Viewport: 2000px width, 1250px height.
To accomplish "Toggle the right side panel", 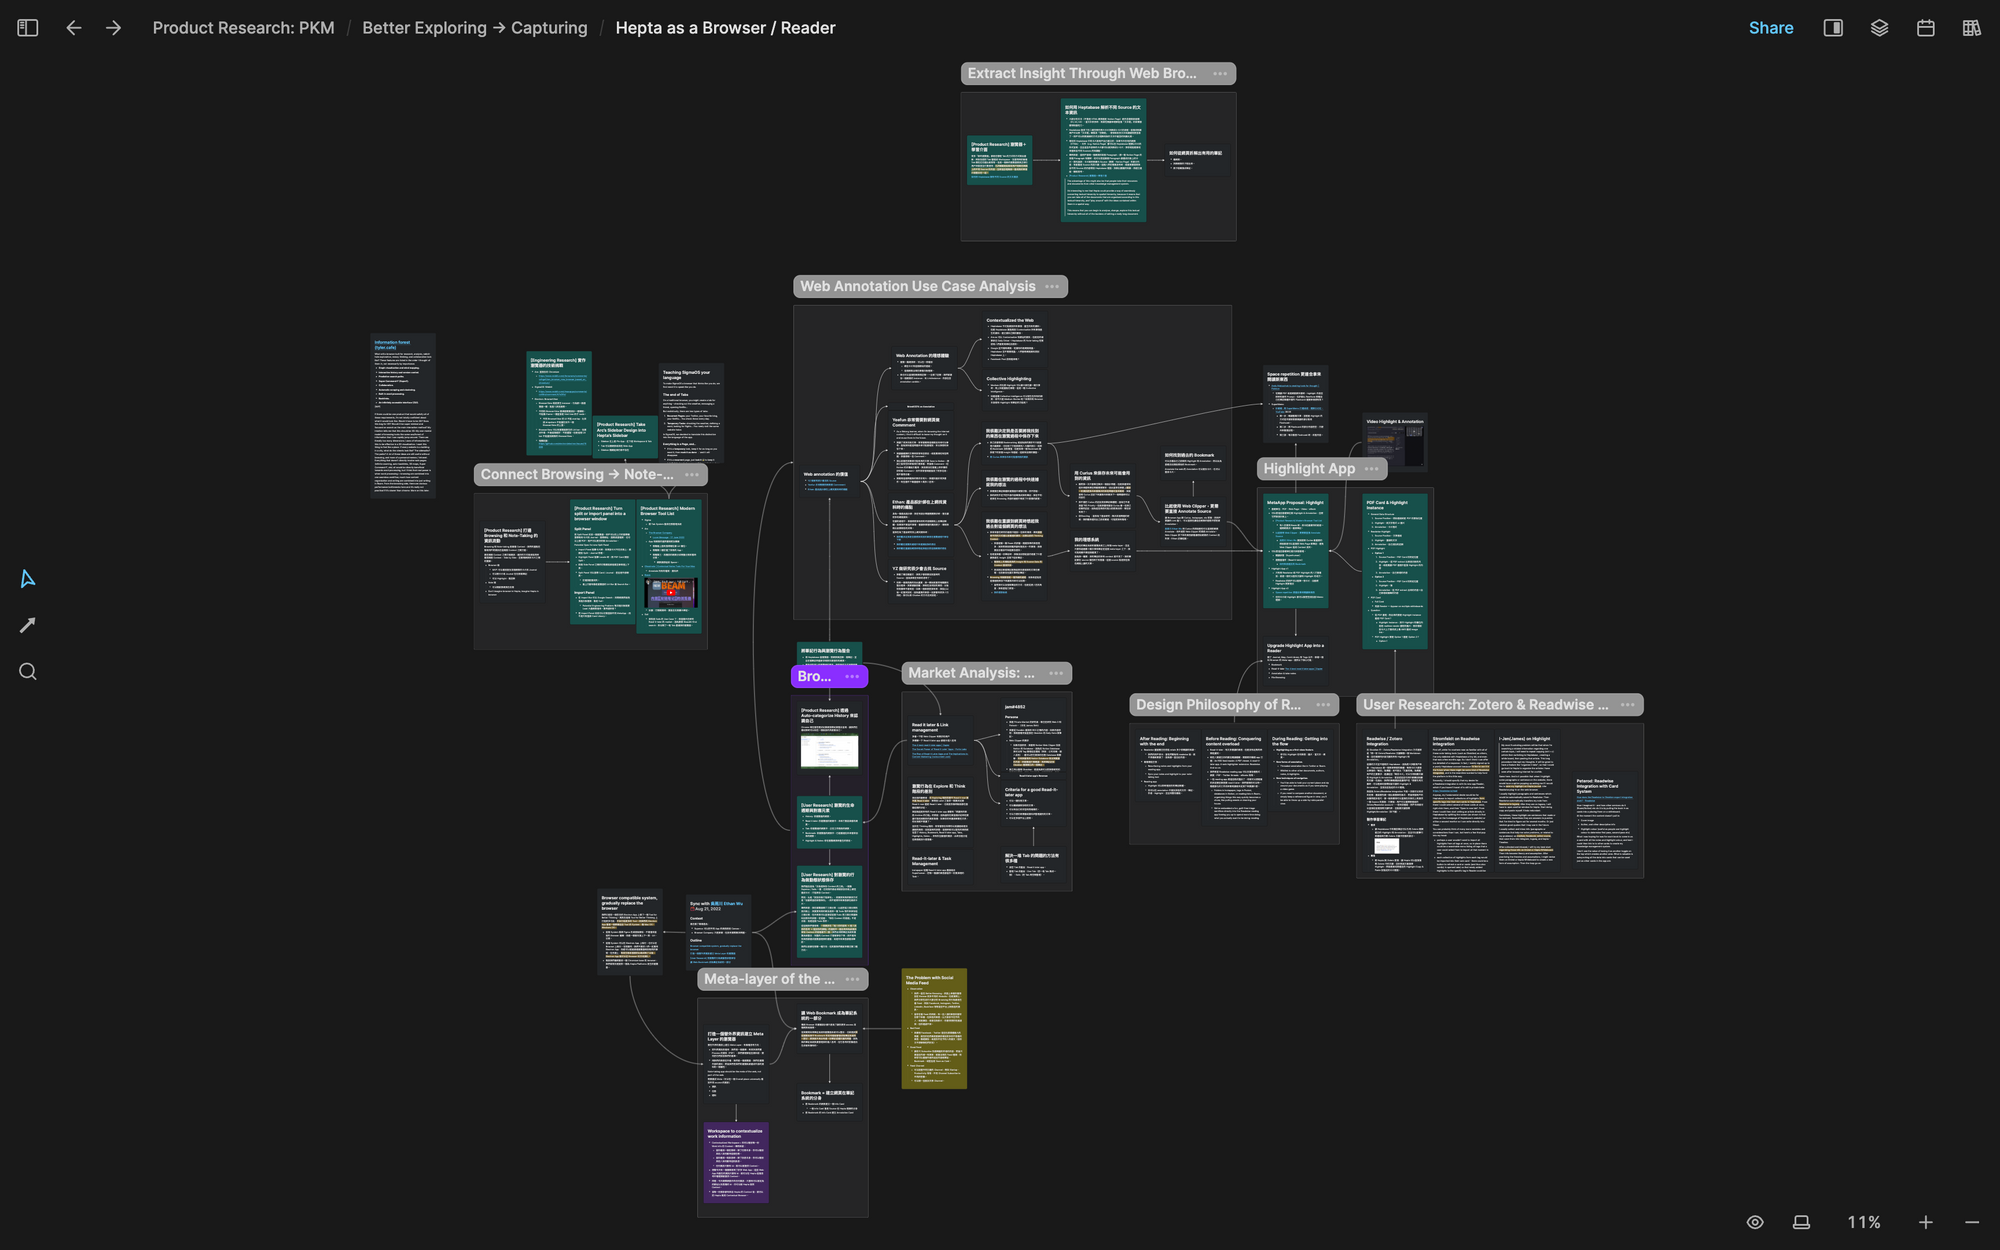I will point(1833,28).
